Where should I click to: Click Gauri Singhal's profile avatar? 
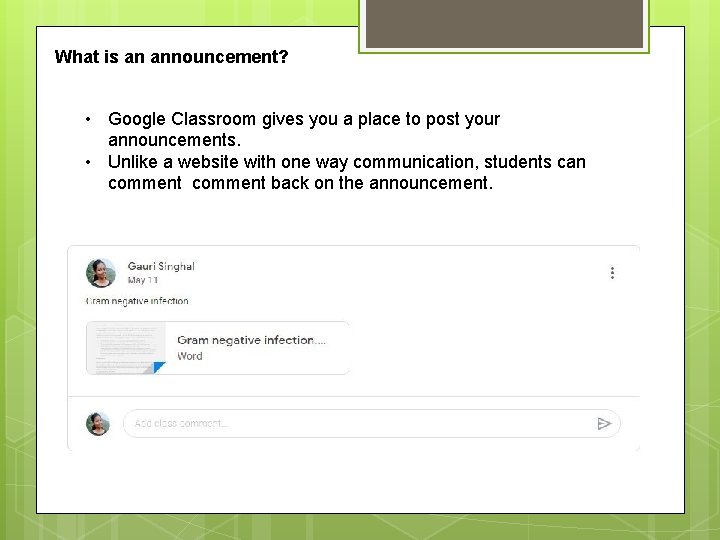click(100, 273)
